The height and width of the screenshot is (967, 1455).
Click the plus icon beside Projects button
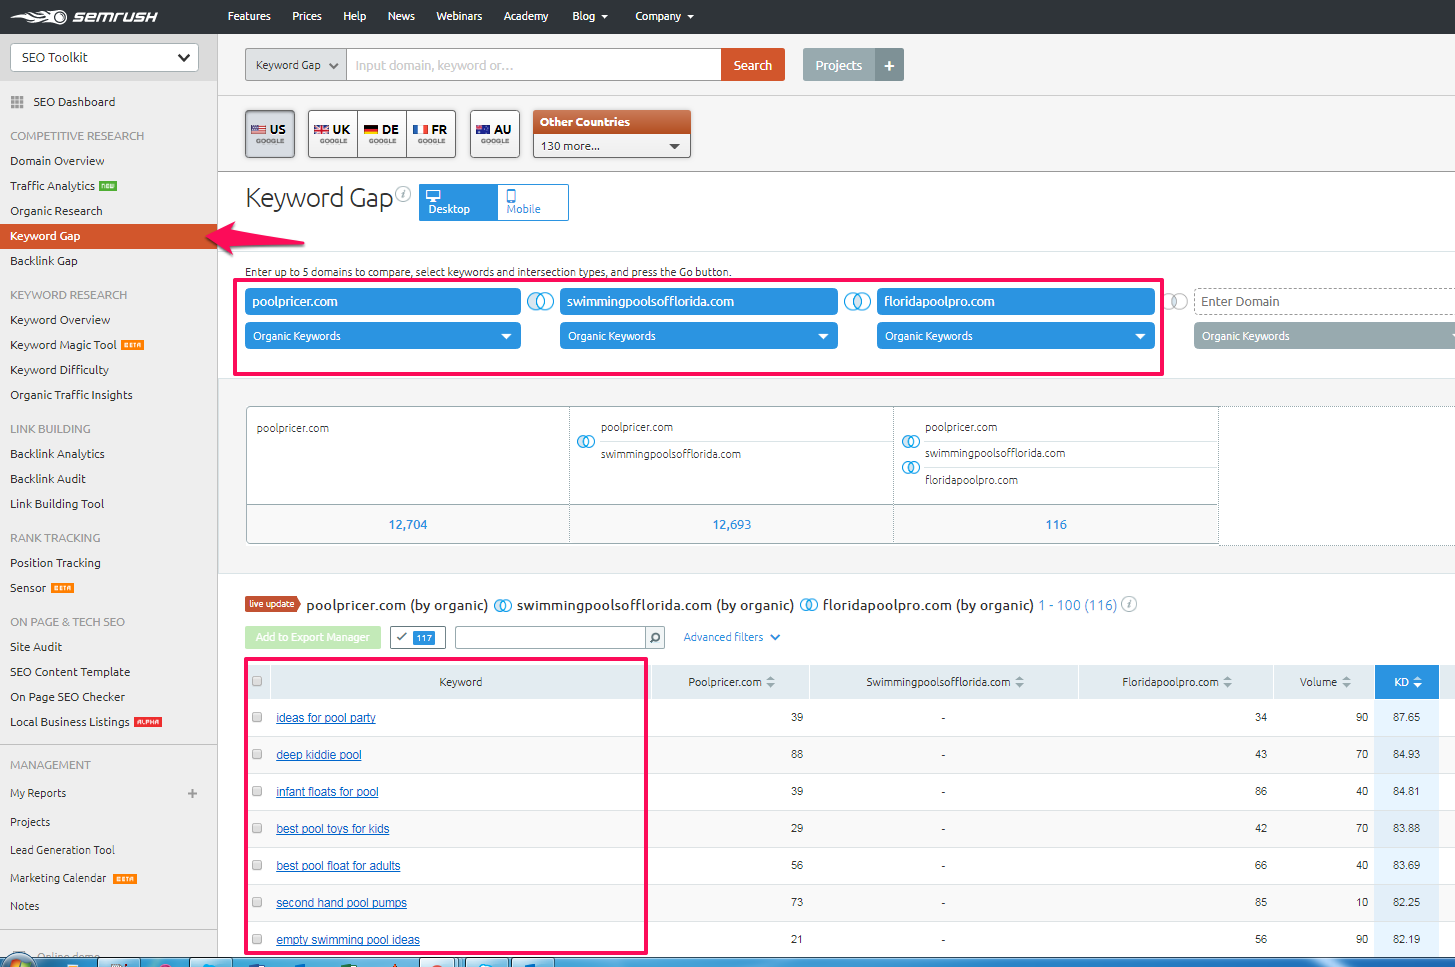pos(889,65)
